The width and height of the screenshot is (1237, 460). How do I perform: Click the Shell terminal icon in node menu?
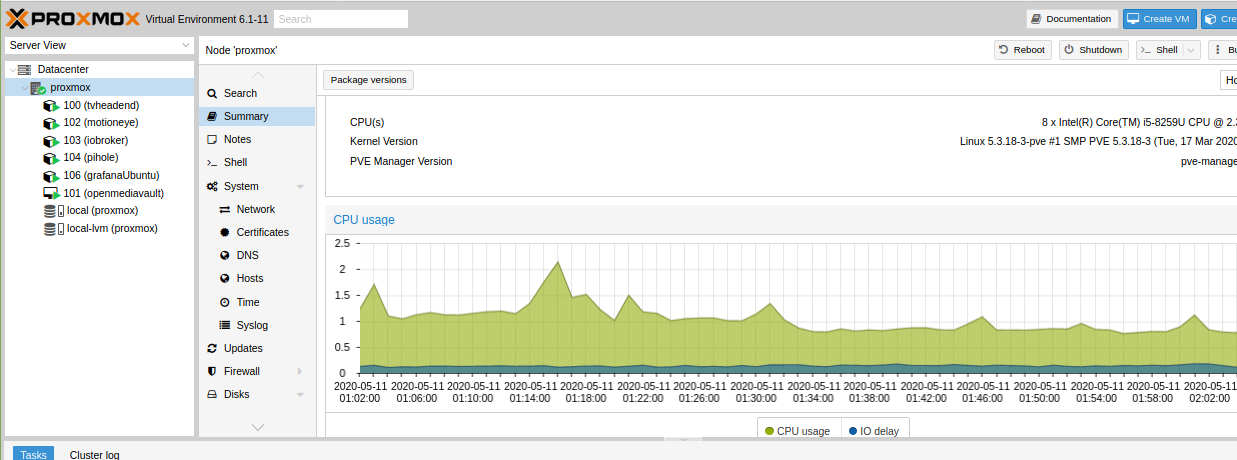(x=212, y=162)
